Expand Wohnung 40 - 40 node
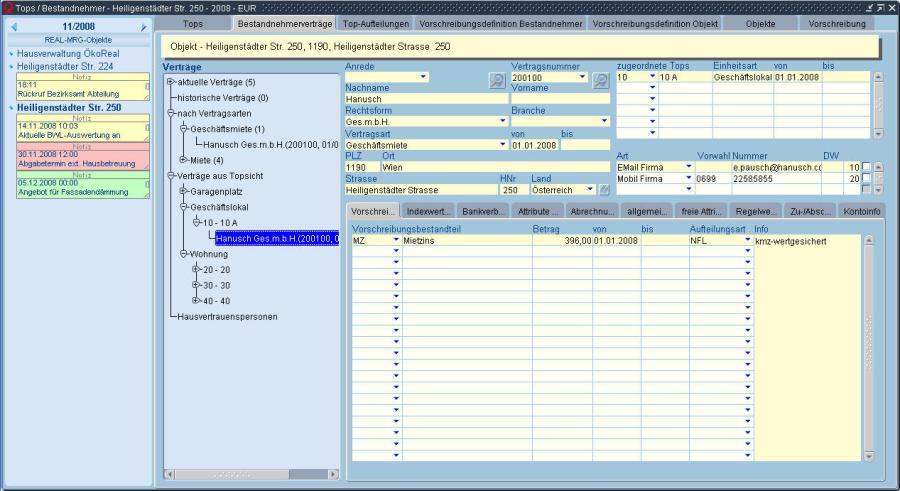This screenshot has height=491, width=900. pos(196,300)
